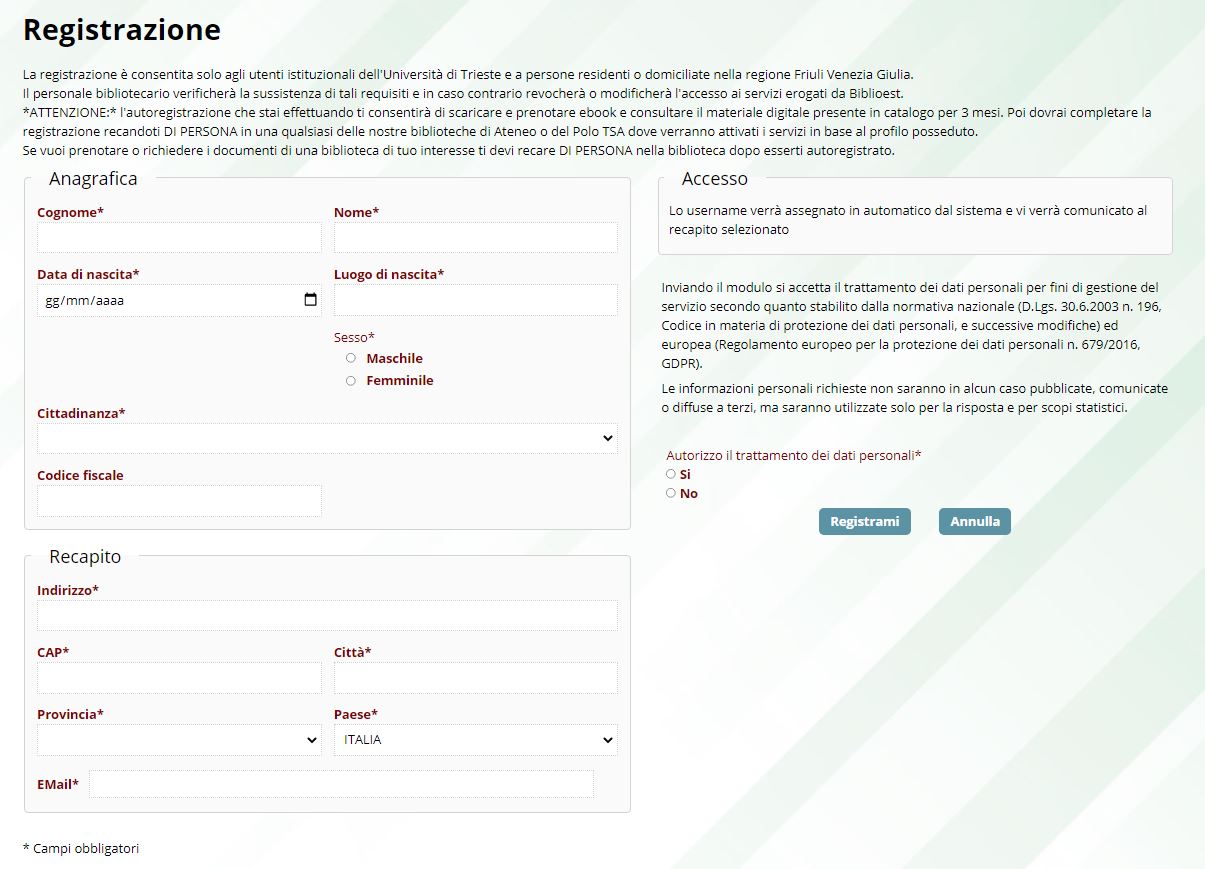
Task: Choose No for data processing authorization
Action: click(671, 493)
